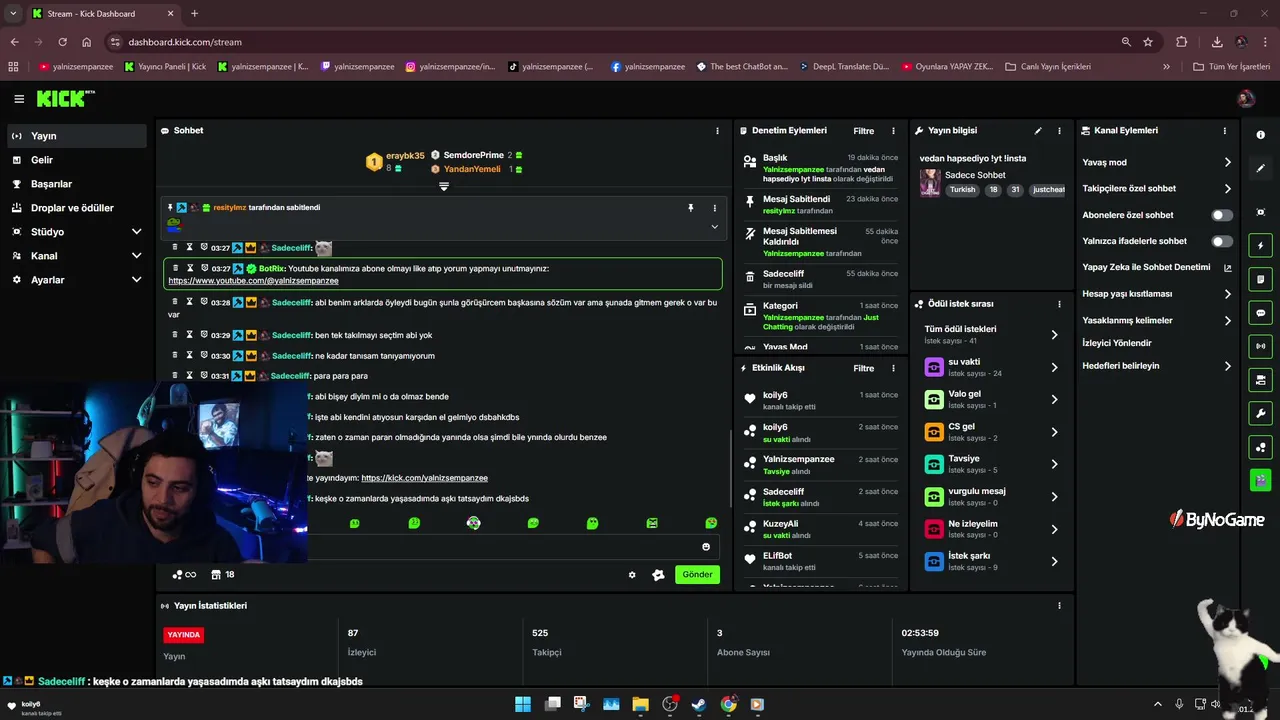1280x720 pixels.
Task: Open a new browser tab
Action: coord(194,13)
